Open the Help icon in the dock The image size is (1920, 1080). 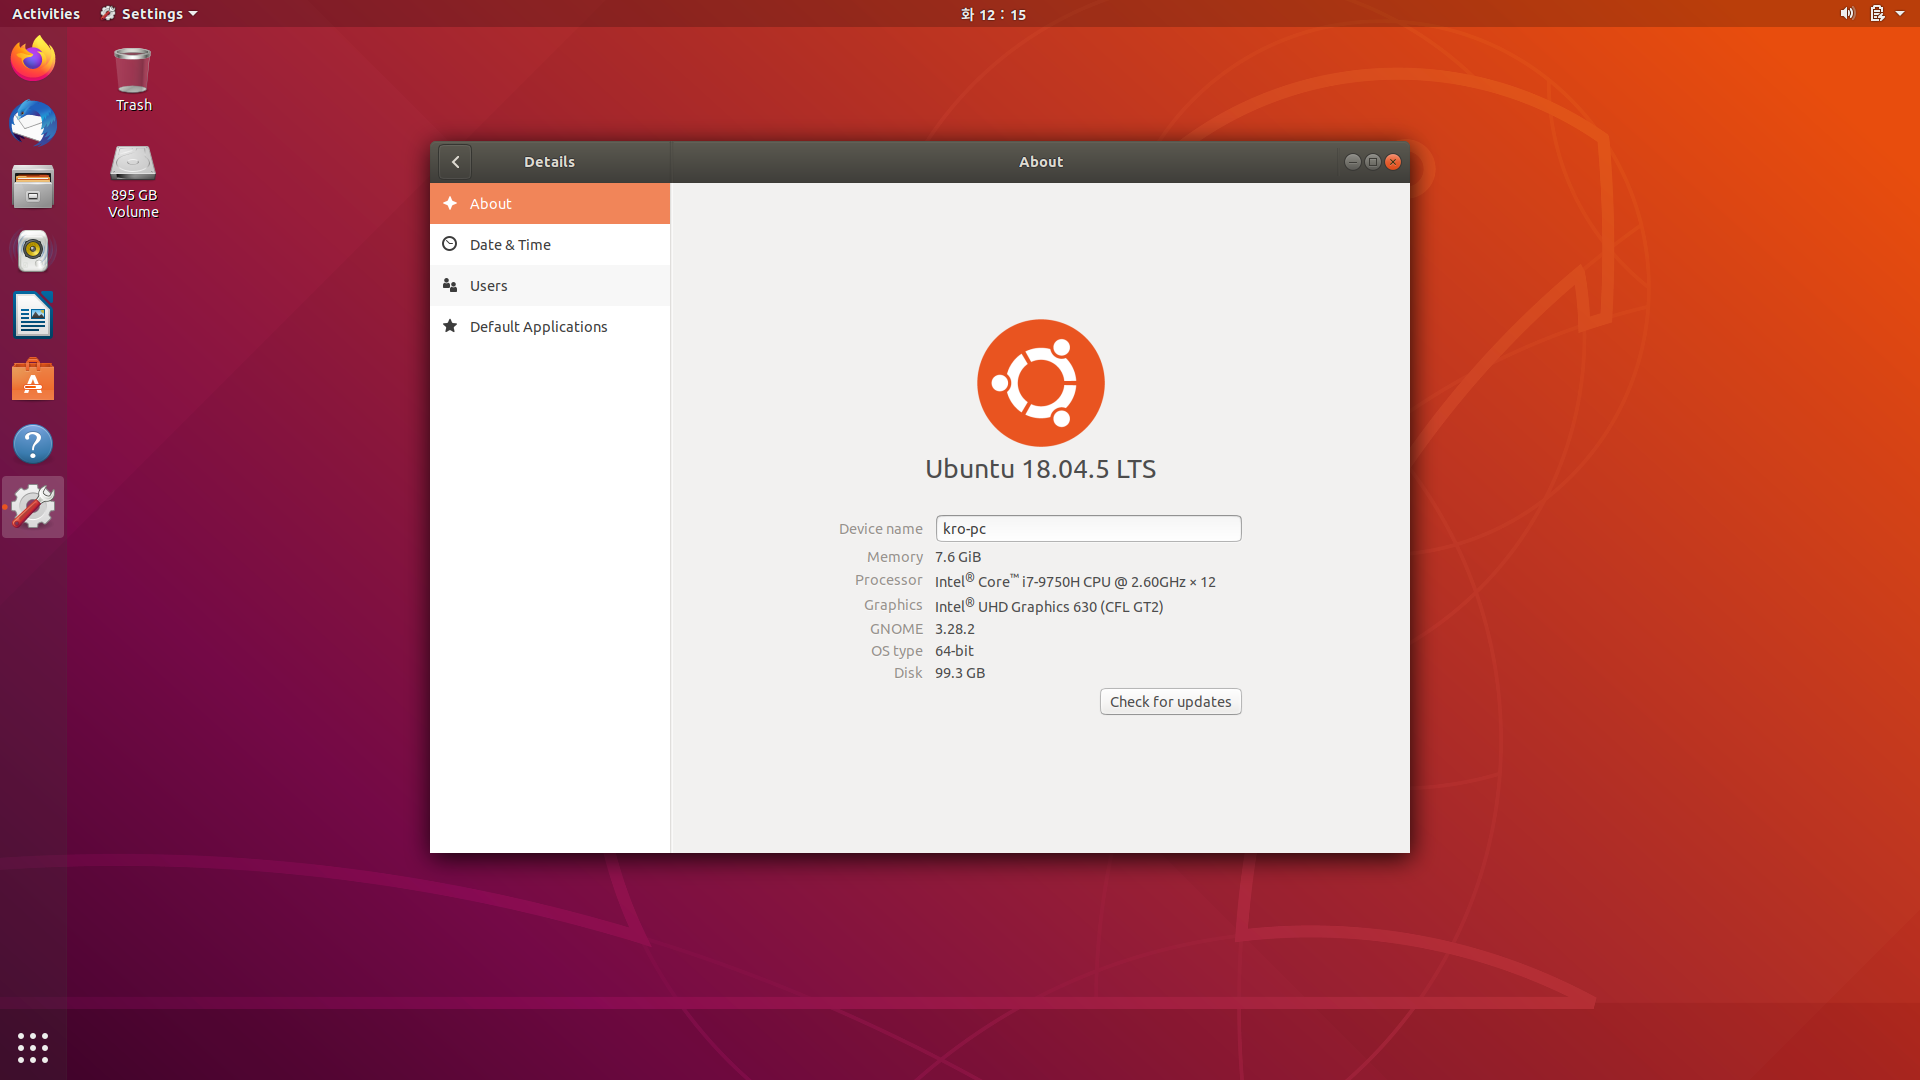tap(33, 444)
